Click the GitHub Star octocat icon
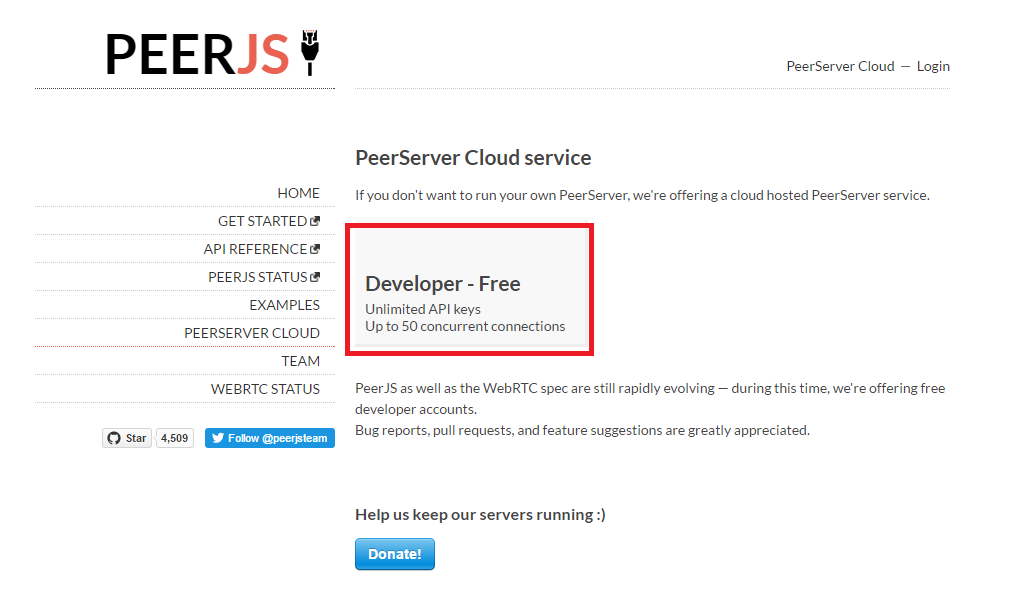 pyautogui.click(x=113, y=437)
